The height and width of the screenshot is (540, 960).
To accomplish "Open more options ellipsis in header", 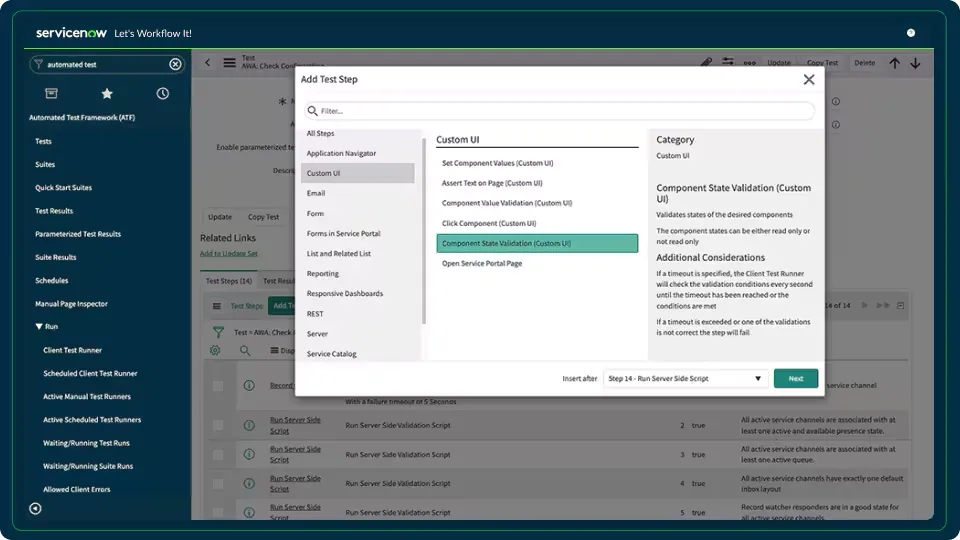I will (x=749, y=62).
